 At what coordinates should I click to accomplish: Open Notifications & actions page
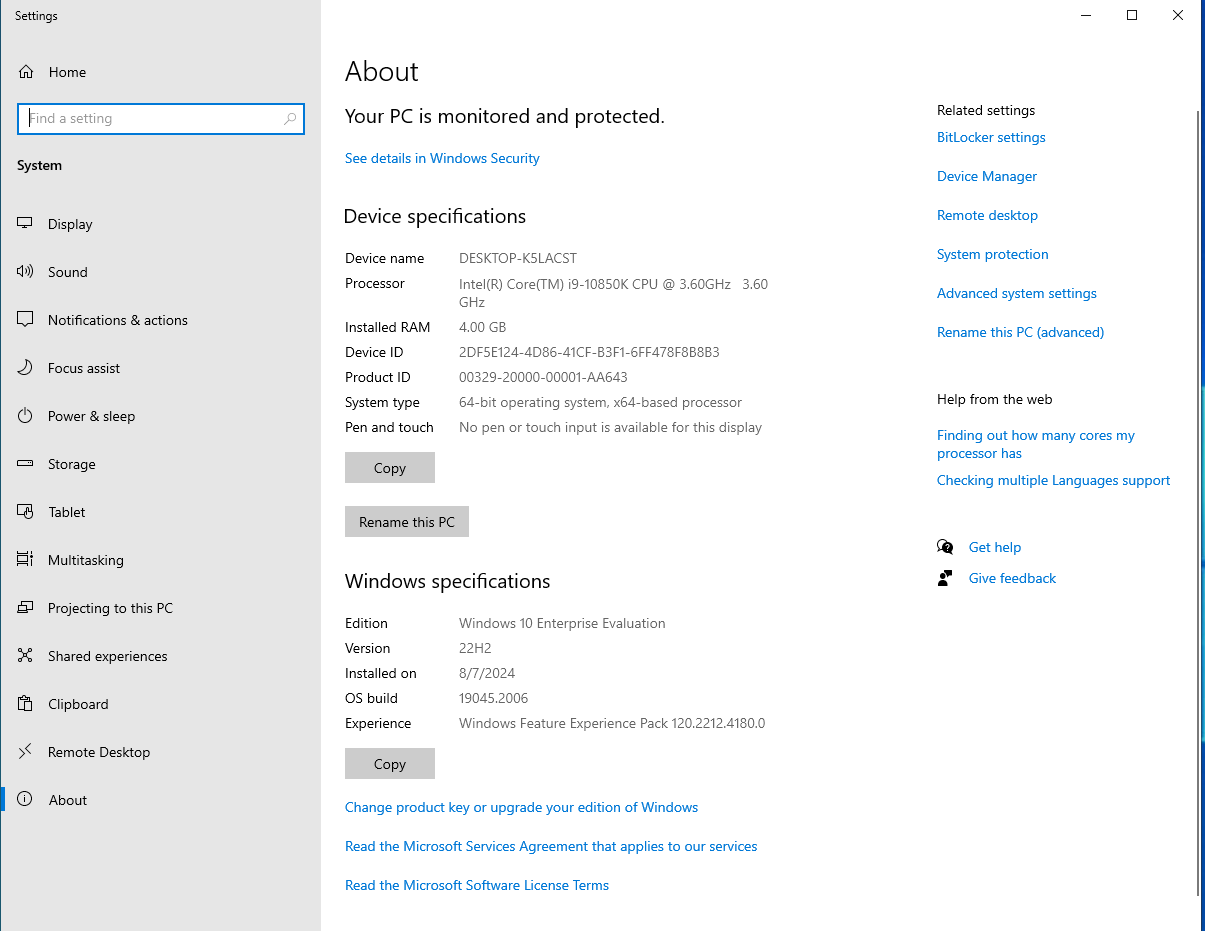(160, 320)
